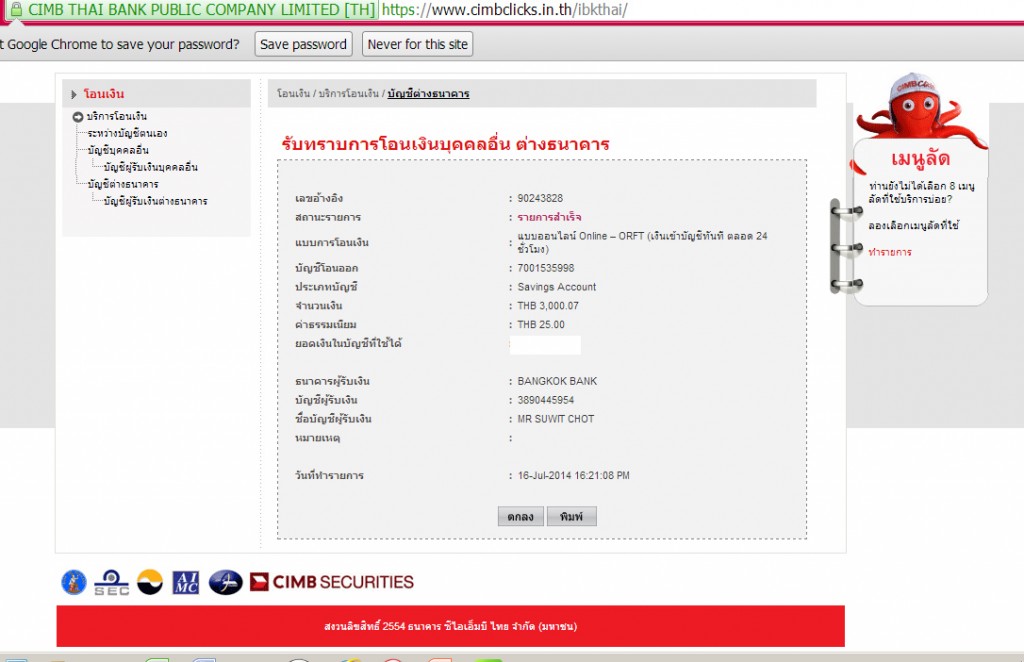Open บัญชีผู้รับเงินบุคคลอื่น sidebar item
The width and height of the screenshot is (1024, 662).
tap(150, 167)
